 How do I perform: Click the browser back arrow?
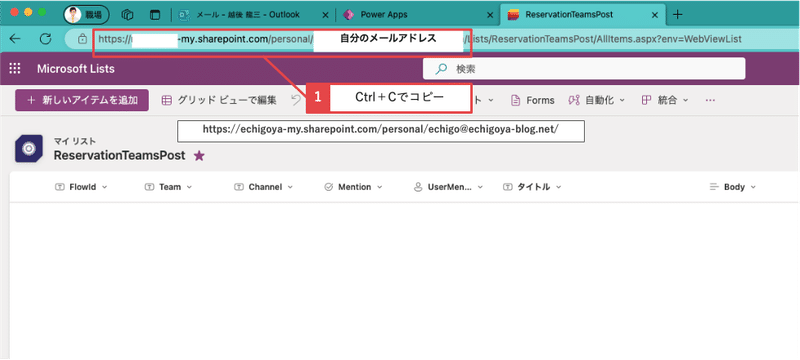tap(15, 39)
